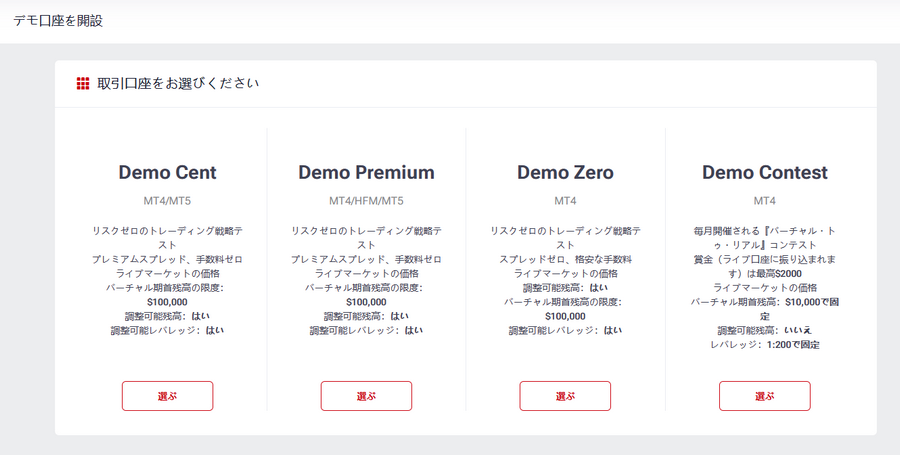Select Demo Contest using its 選ぶ button

(765, 396)
